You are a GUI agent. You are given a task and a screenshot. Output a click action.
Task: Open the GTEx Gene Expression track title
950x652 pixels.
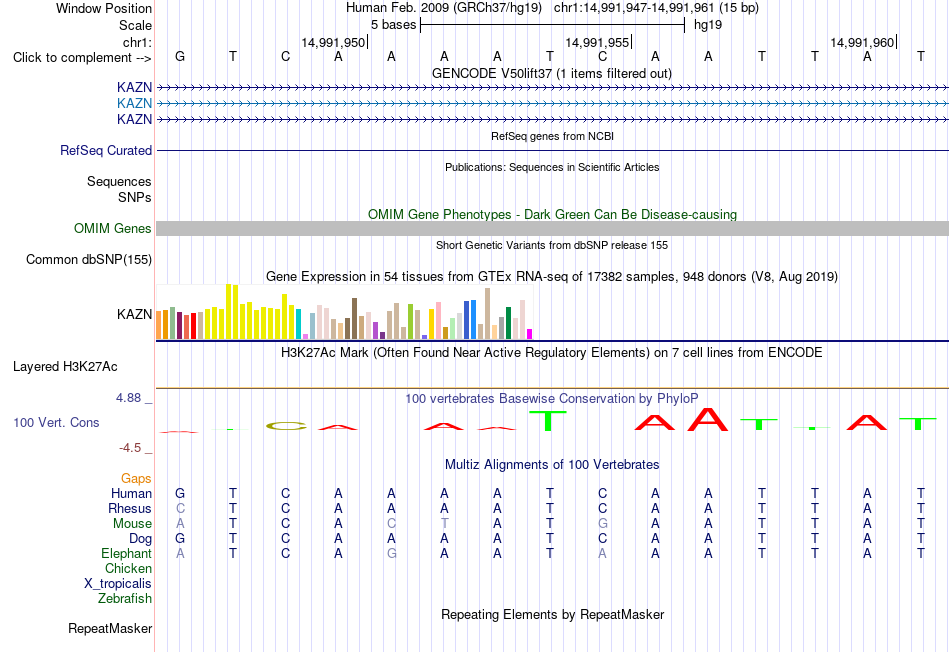click(x=552, y=277)
